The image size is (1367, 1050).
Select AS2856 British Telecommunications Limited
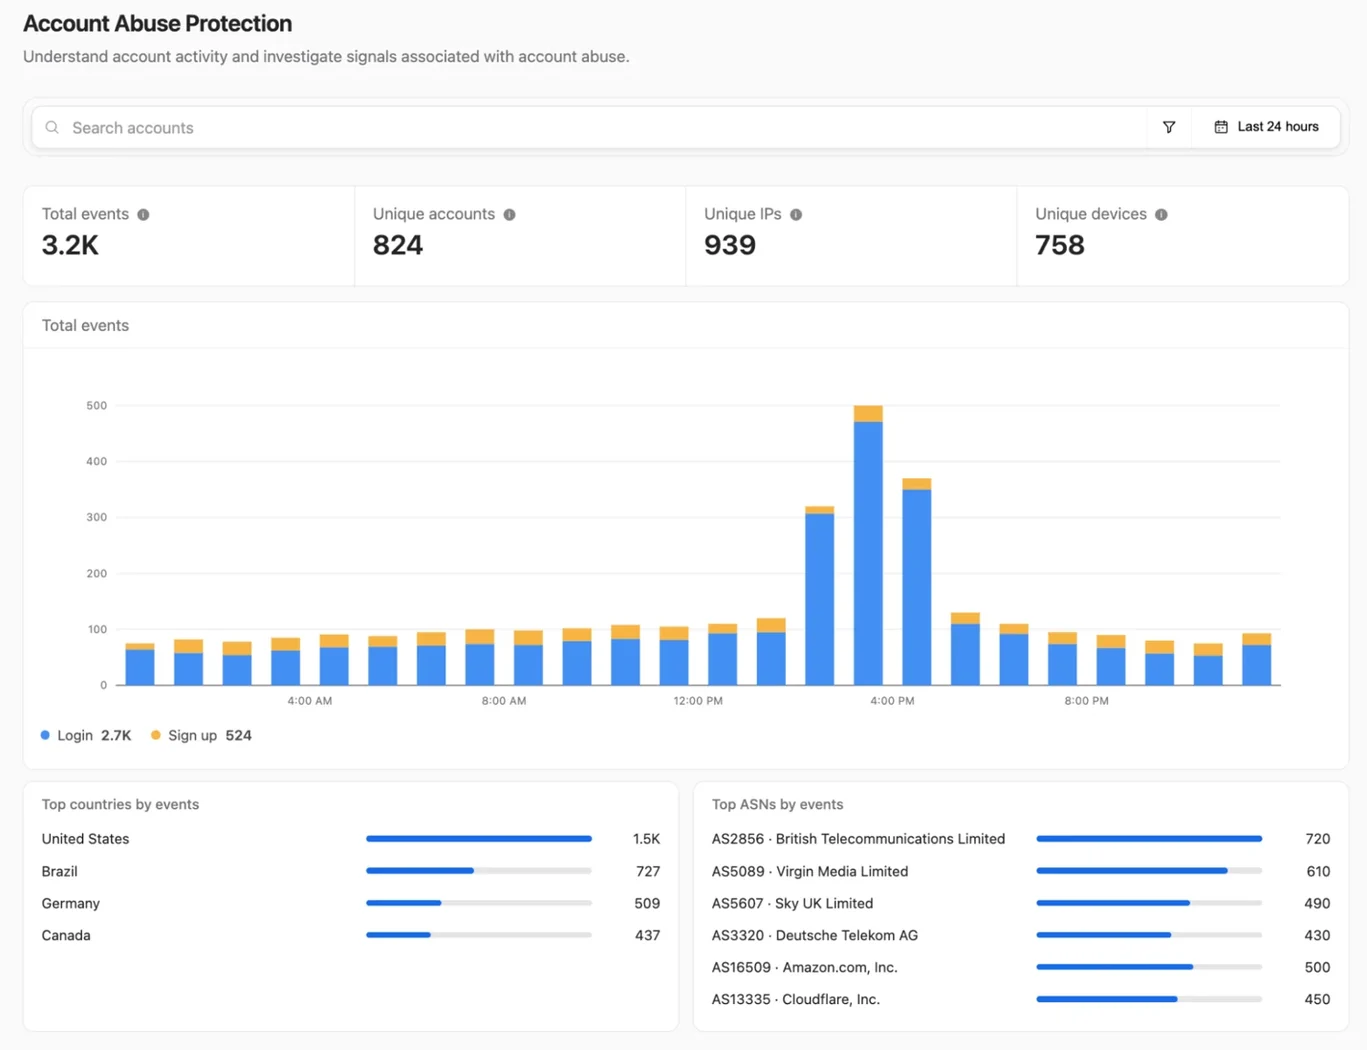1021,839
